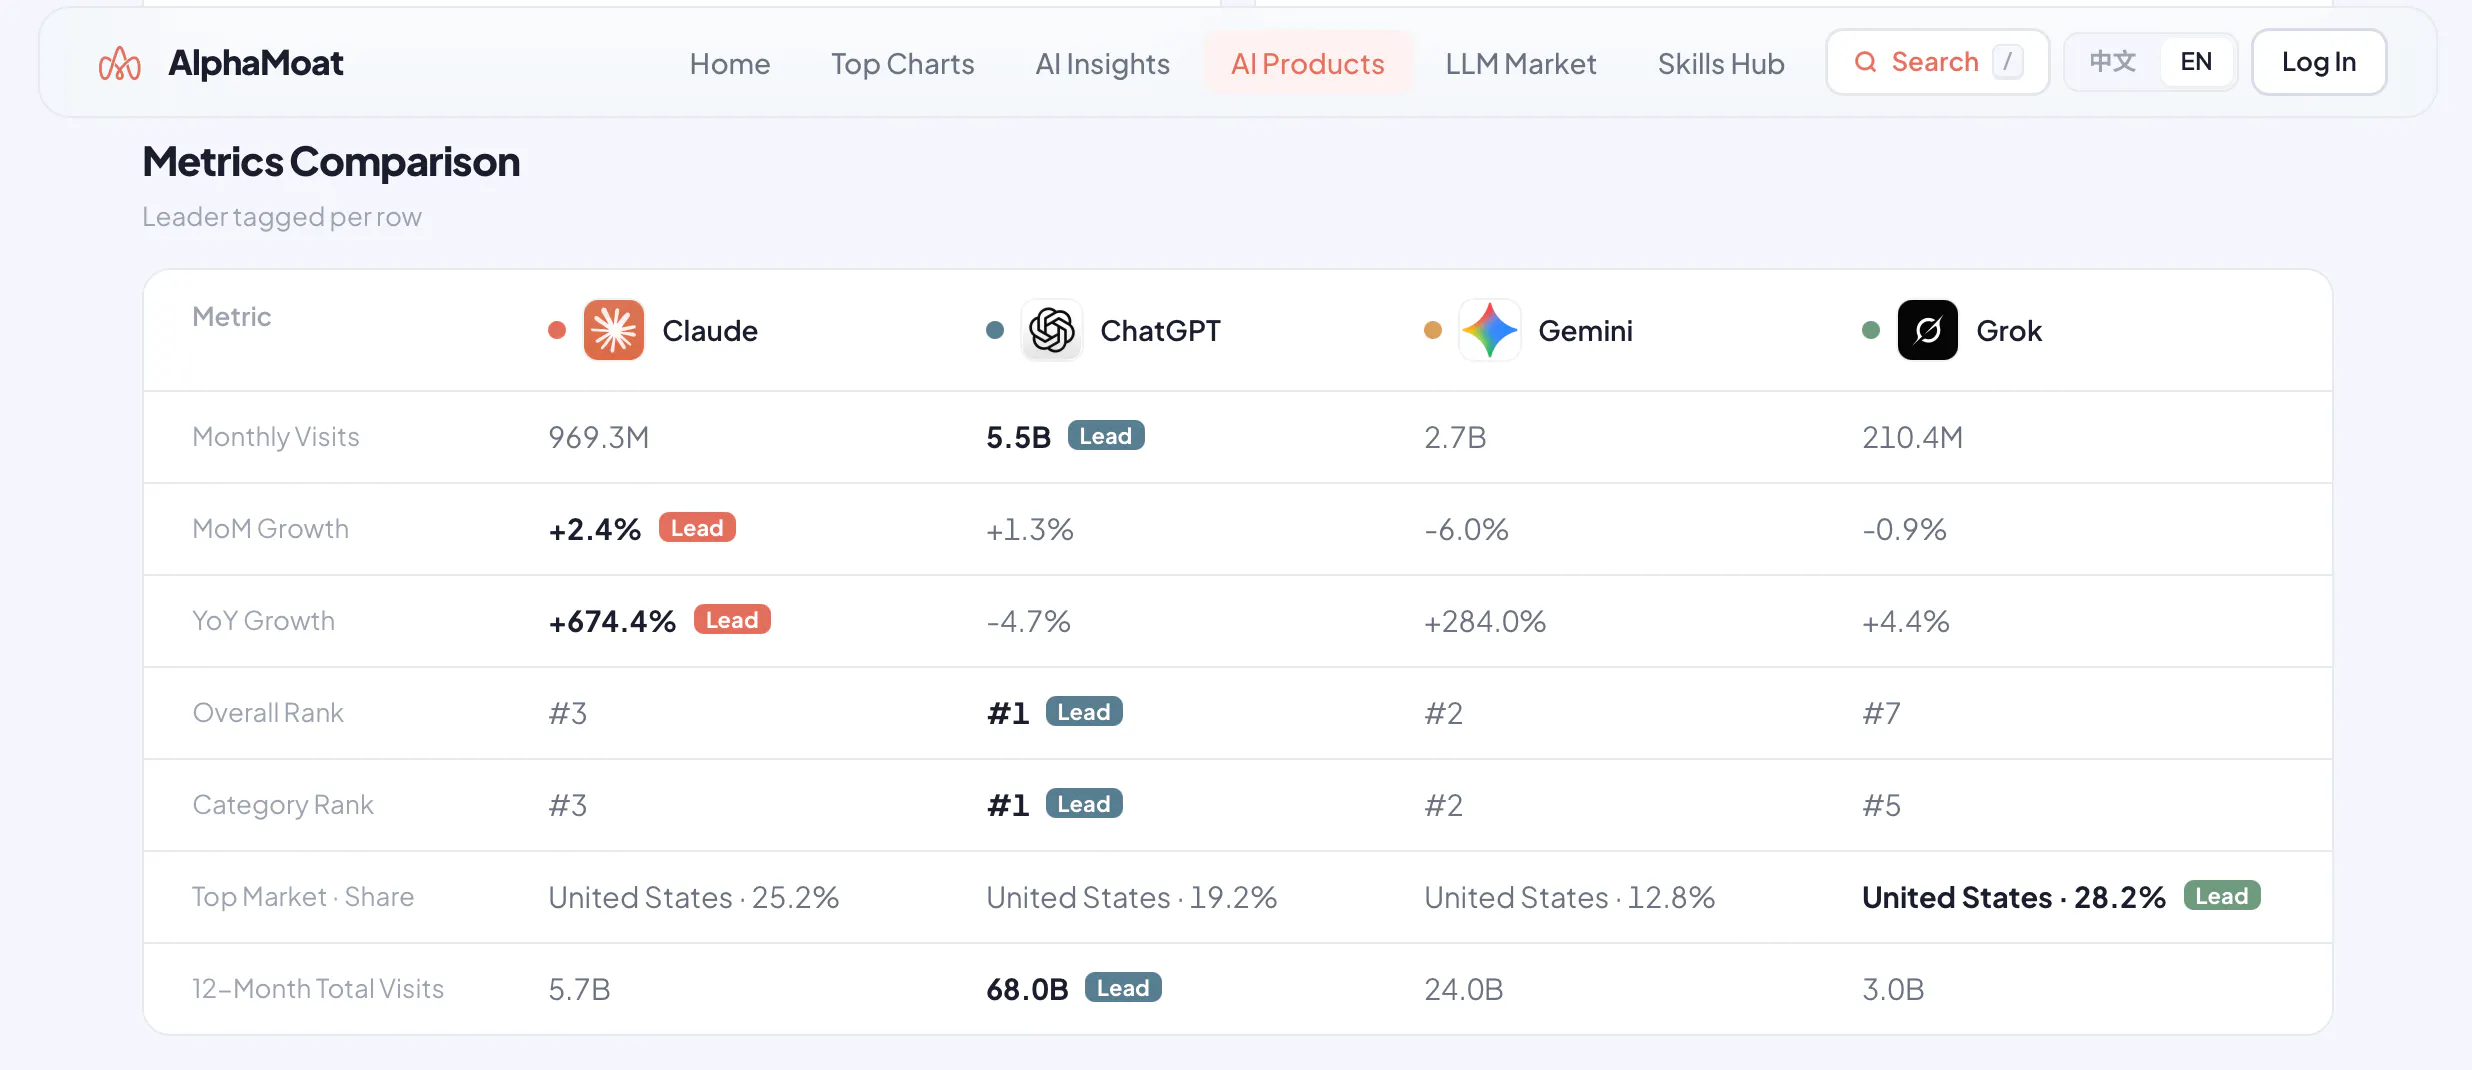Image resolution: width=2472 pixels, height=1070 pixels.
Task: Open the AI Insights page
Action: click(1103, 63)
